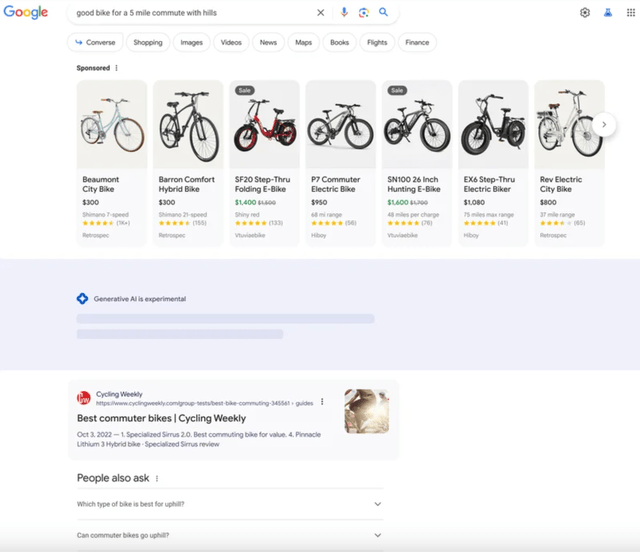Open the EX6 Step-Thru Electric Bike image
Viewport: 640px width, 552px height.
pos(493,125)
